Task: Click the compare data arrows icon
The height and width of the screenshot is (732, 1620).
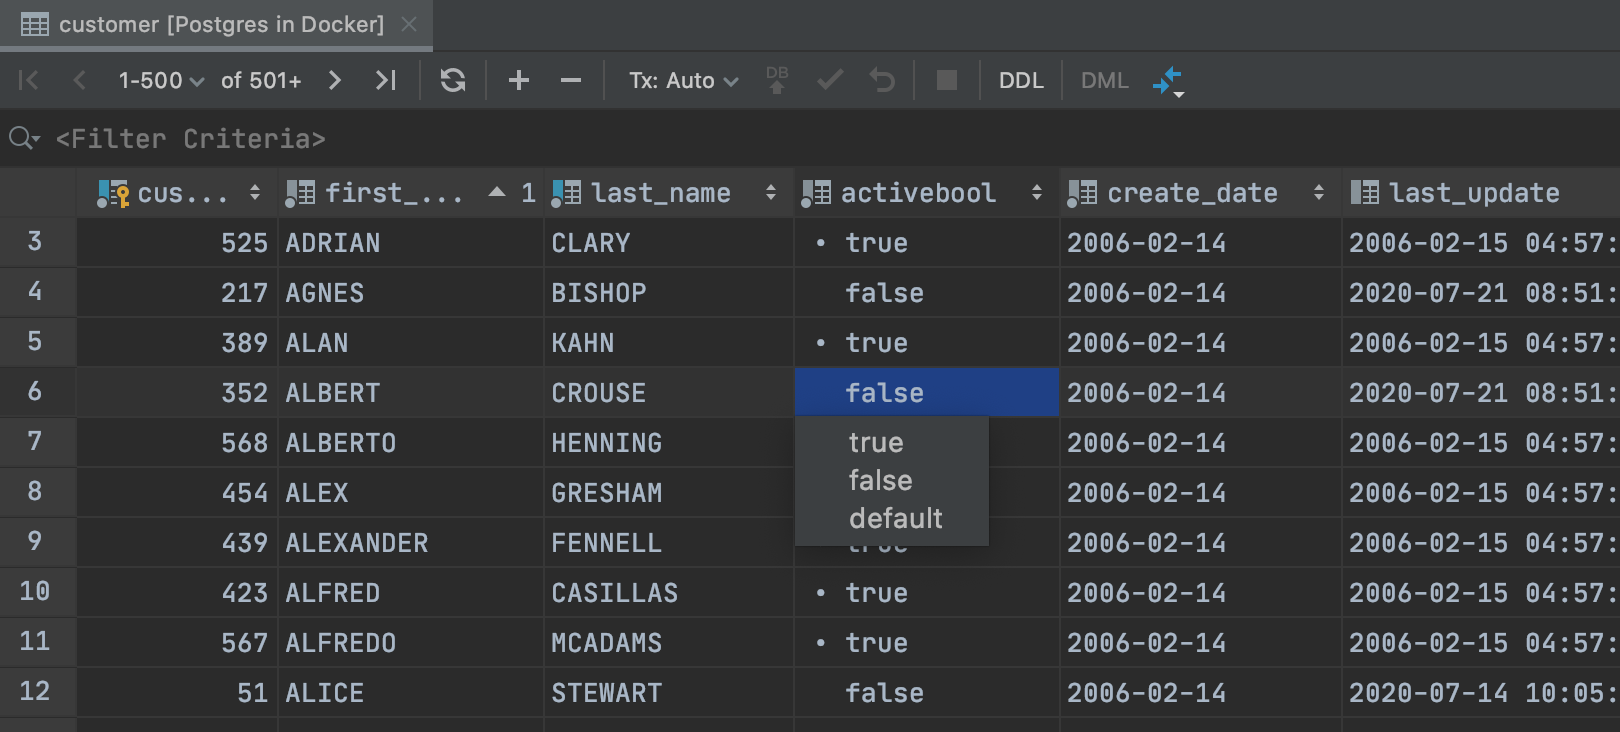Action: pos(1167,81)
